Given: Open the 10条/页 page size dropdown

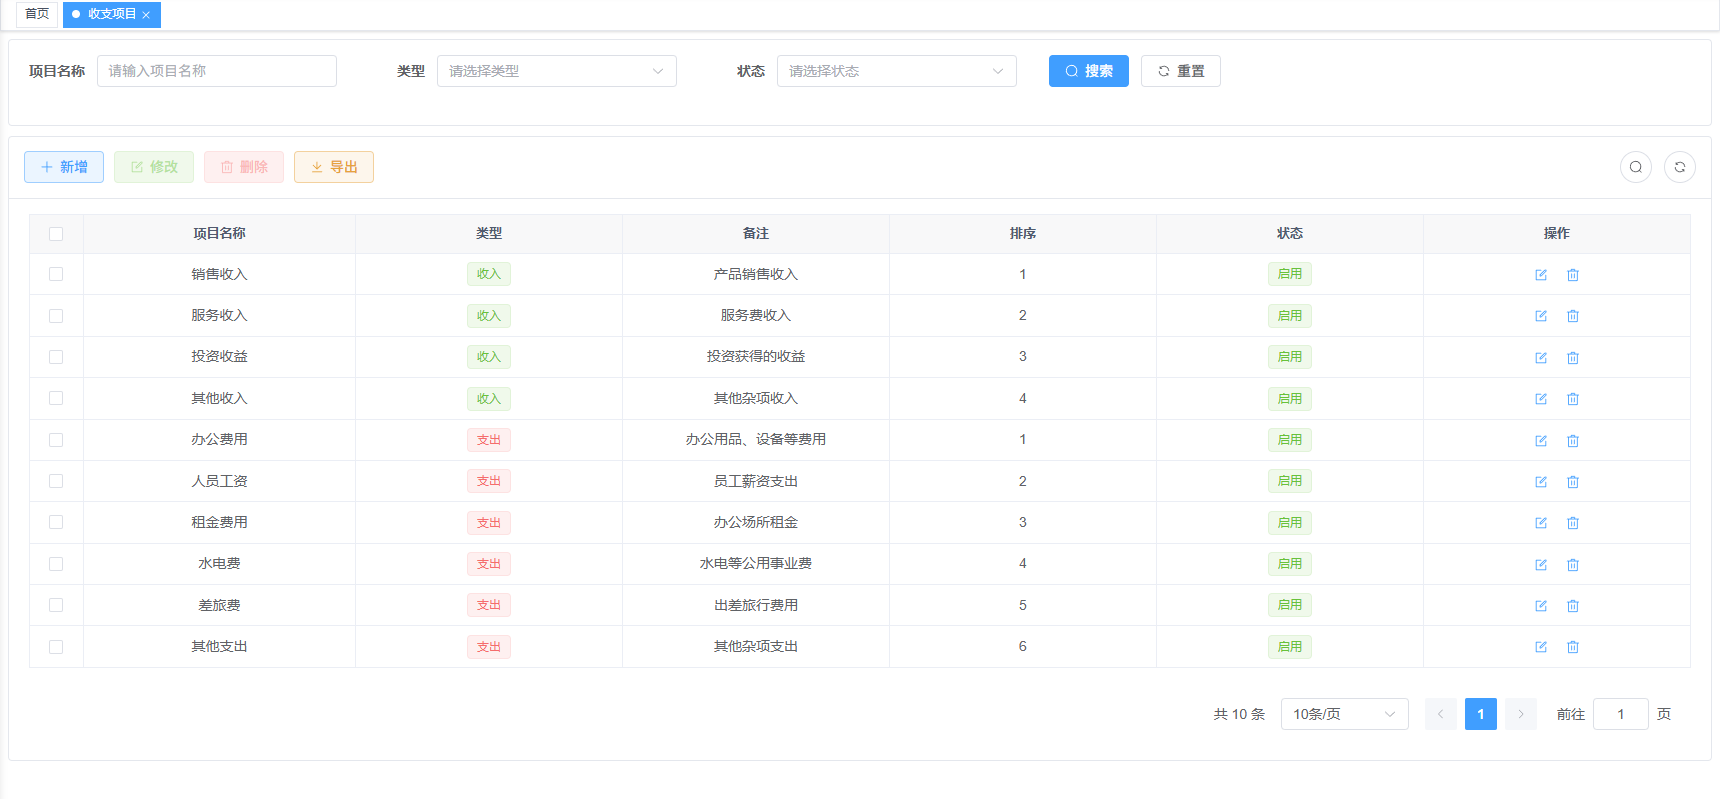Looking at the screenshot, I should [1344, 714].
